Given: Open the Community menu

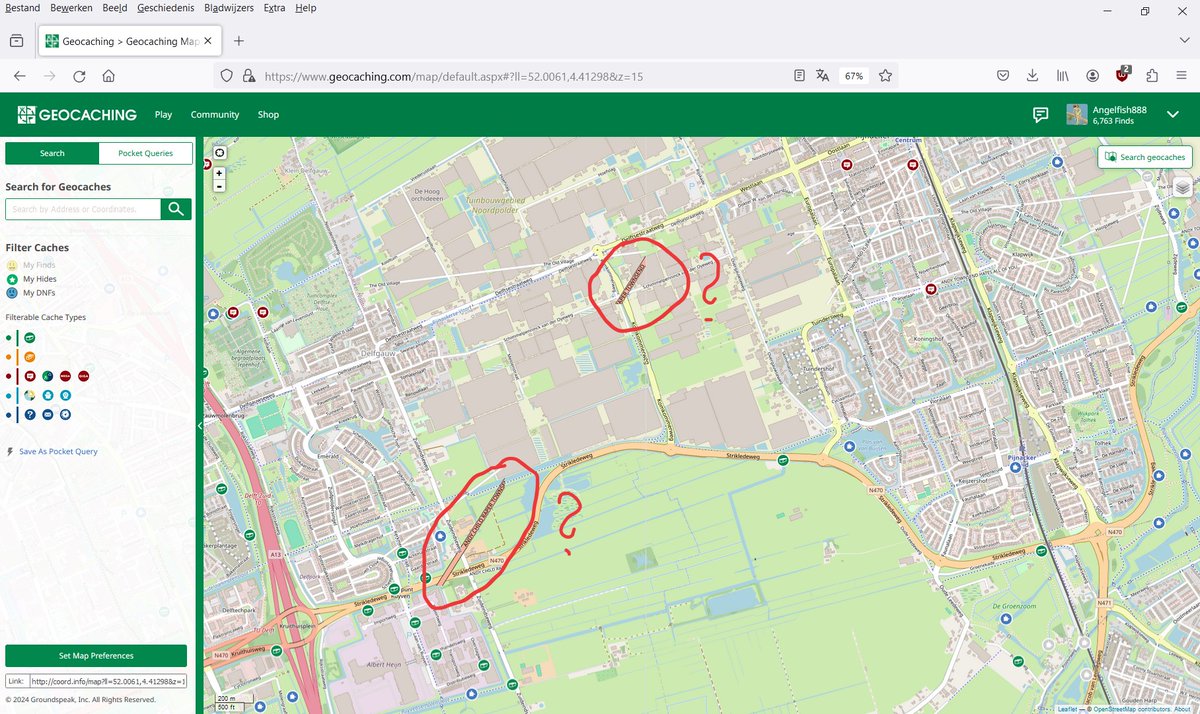Looking at the screenshot, I should point(215,114).
